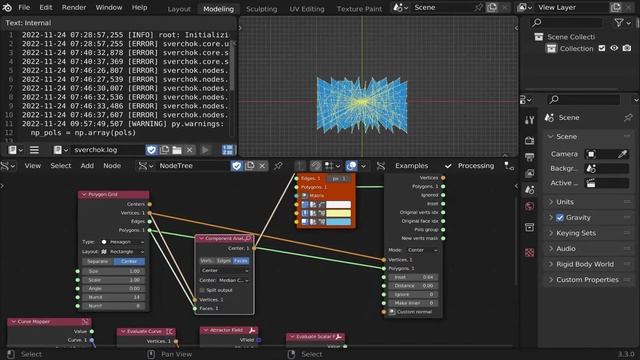This screenshot has height=360, width=640.
Task: Open the outliner filter options
Action: click(x=622, y=23)
